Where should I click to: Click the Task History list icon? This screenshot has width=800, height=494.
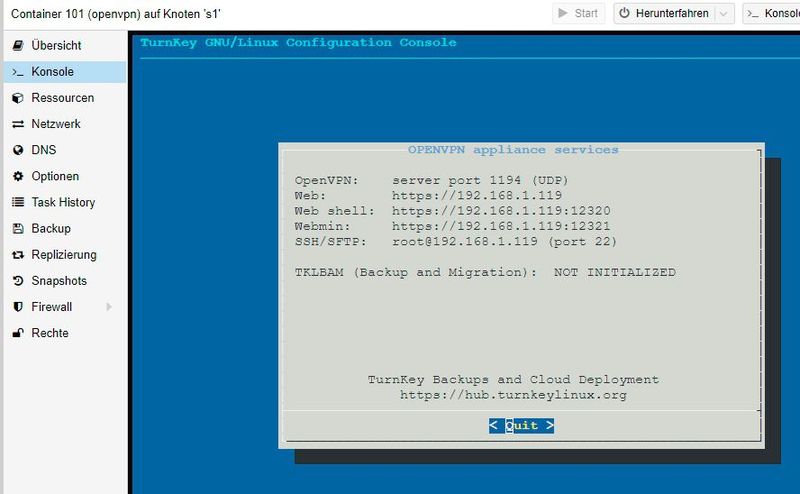pos(18,202)
